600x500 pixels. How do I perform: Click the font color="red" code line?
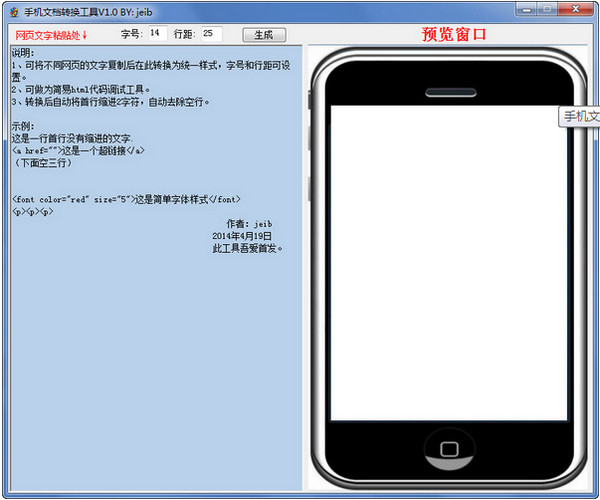point(126,199)
